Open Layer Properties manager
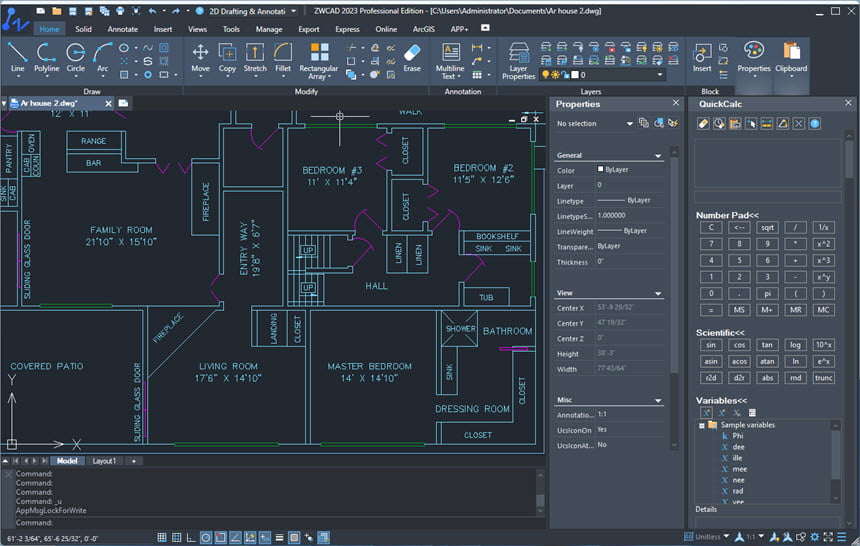The image size is (860, 546). tap(518, 61)
